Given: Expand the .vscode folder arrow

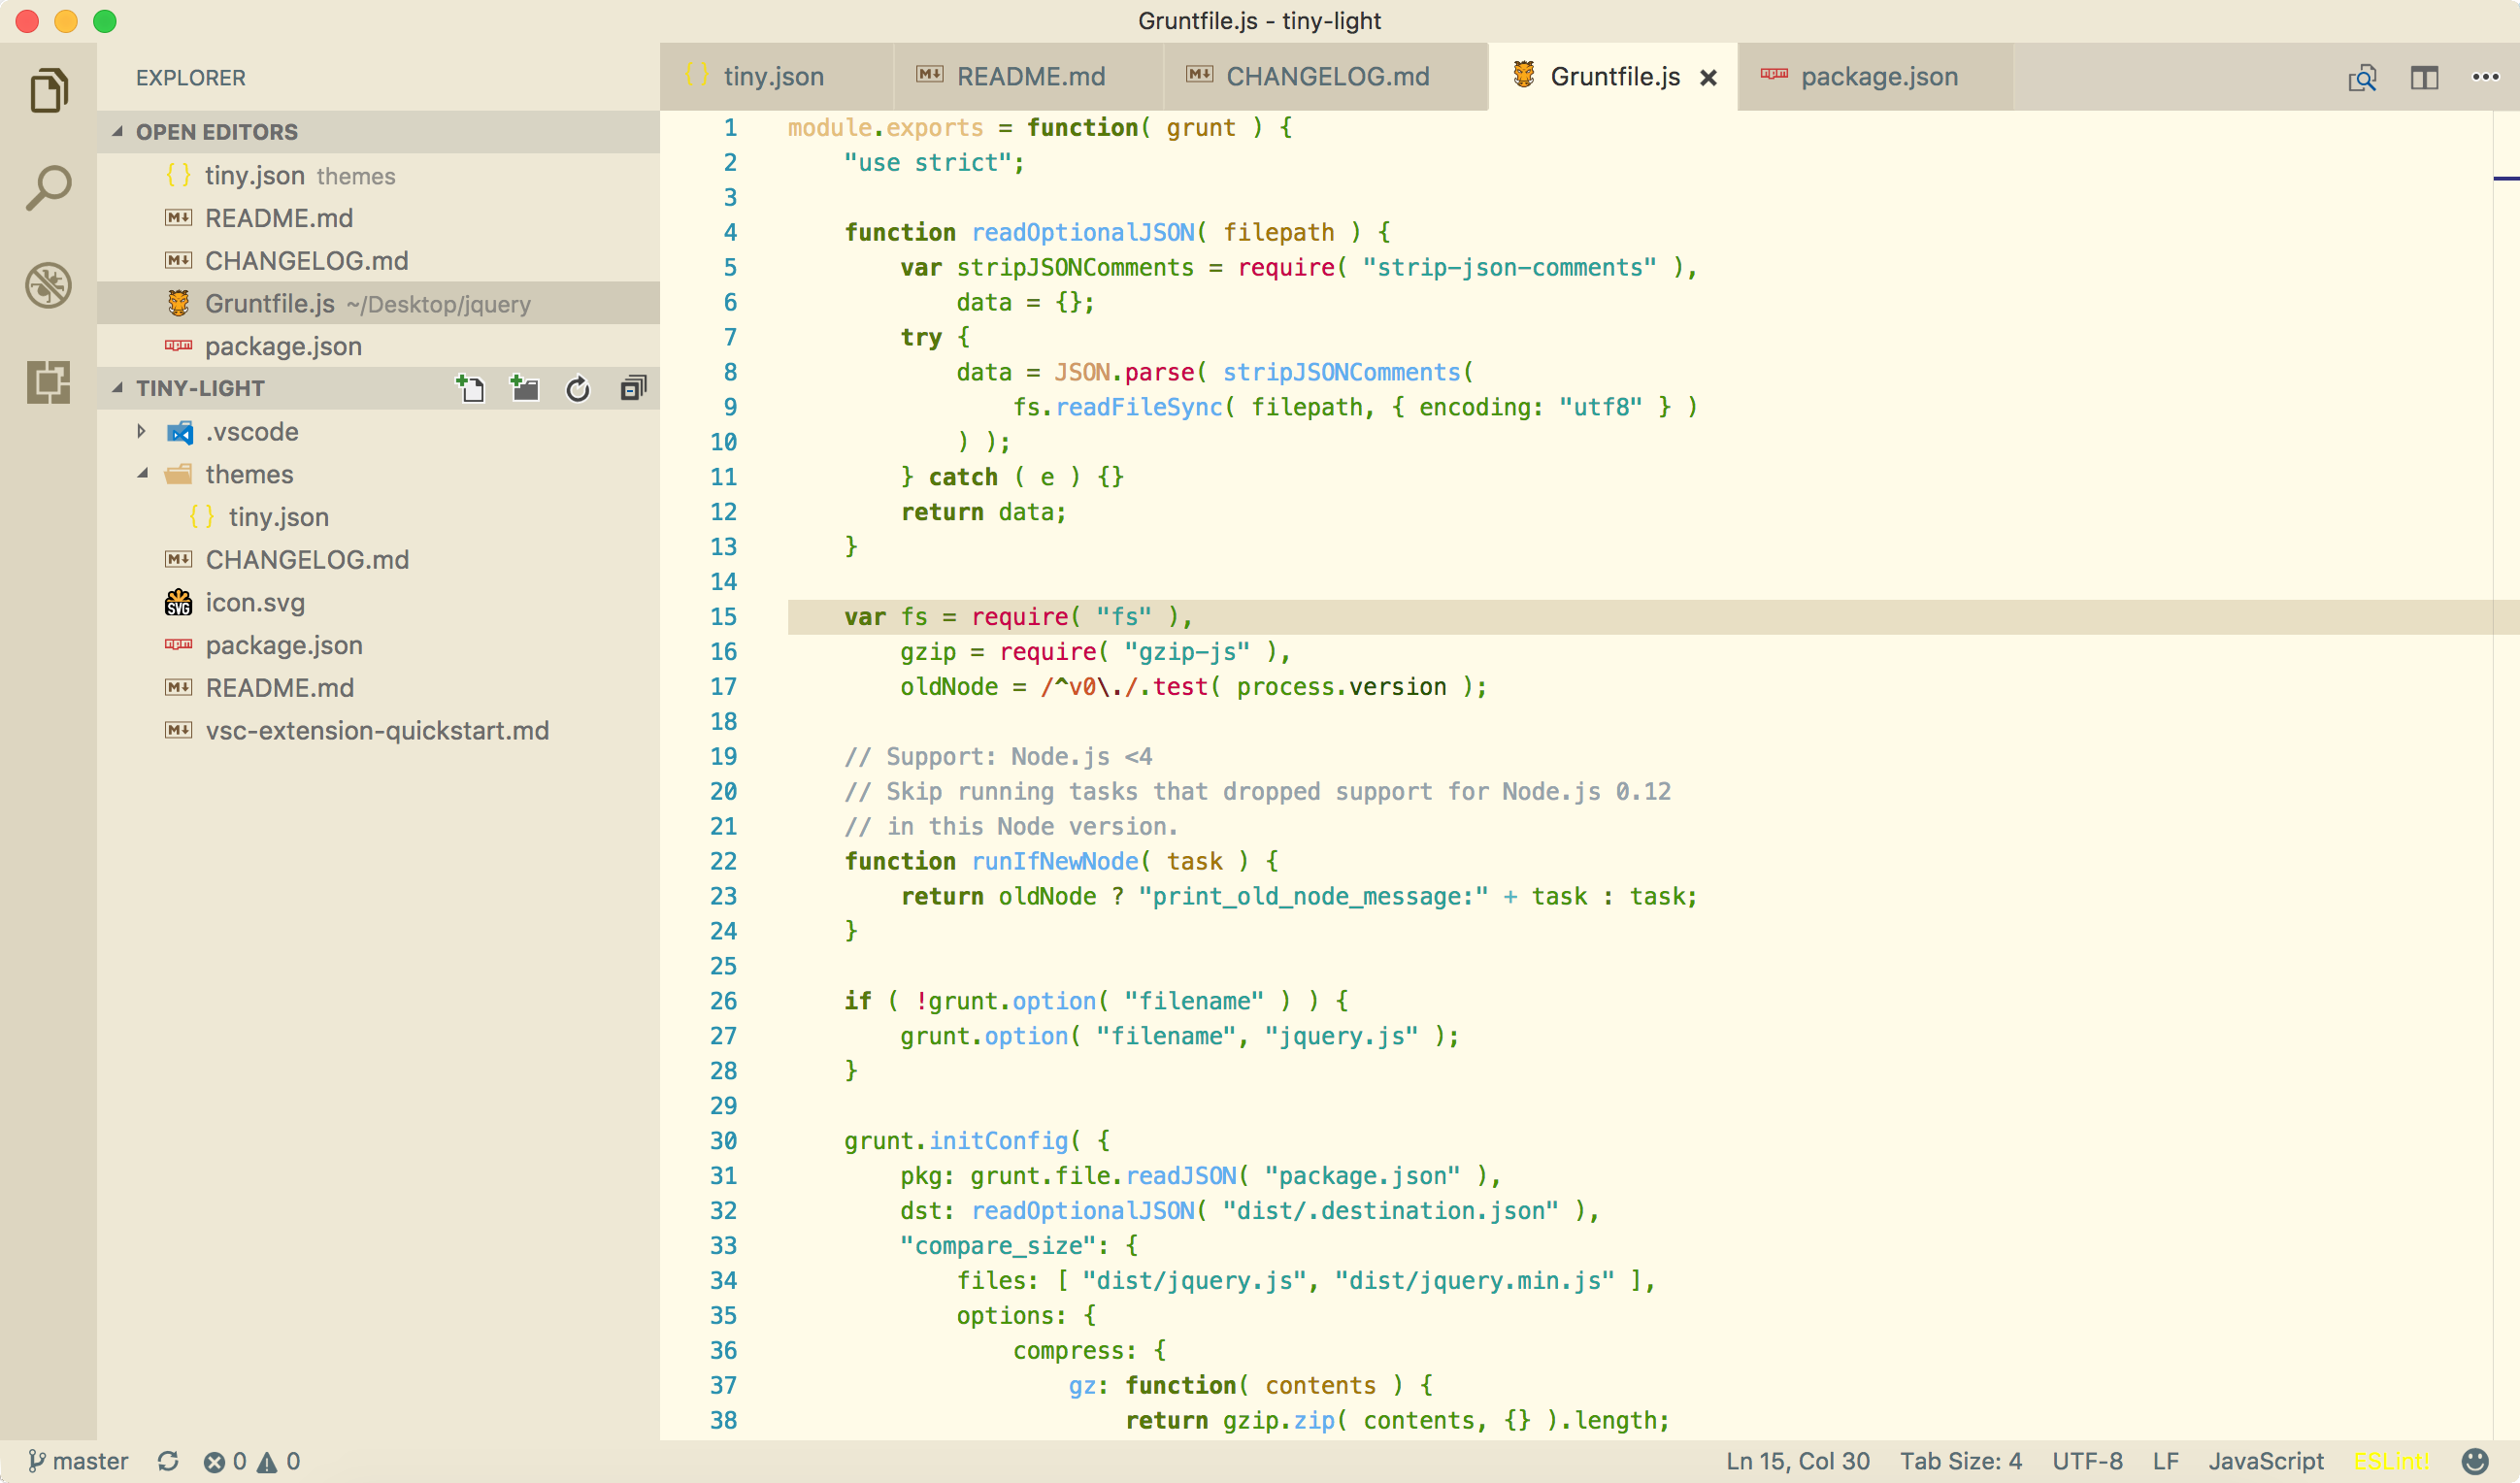Looking at the screenshot, I should click(141, 431).
